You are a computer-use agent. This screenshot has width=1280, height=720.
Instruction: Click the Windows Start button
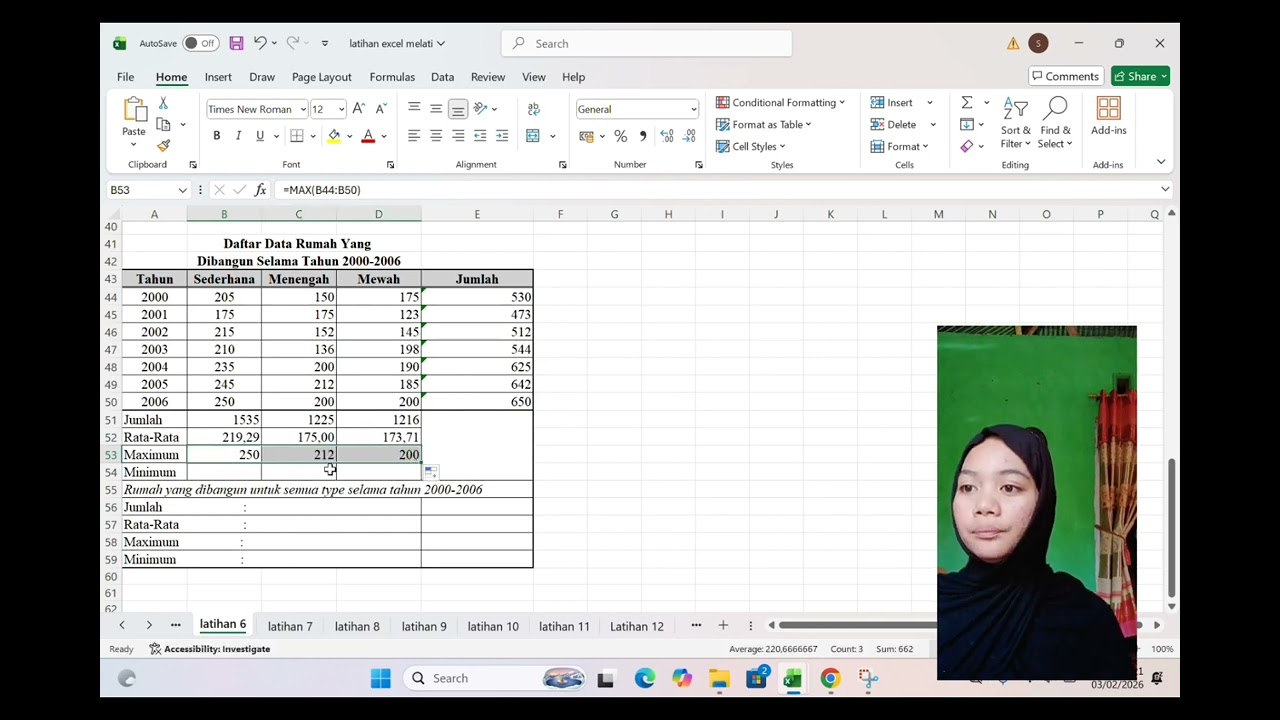click(381, 679)
